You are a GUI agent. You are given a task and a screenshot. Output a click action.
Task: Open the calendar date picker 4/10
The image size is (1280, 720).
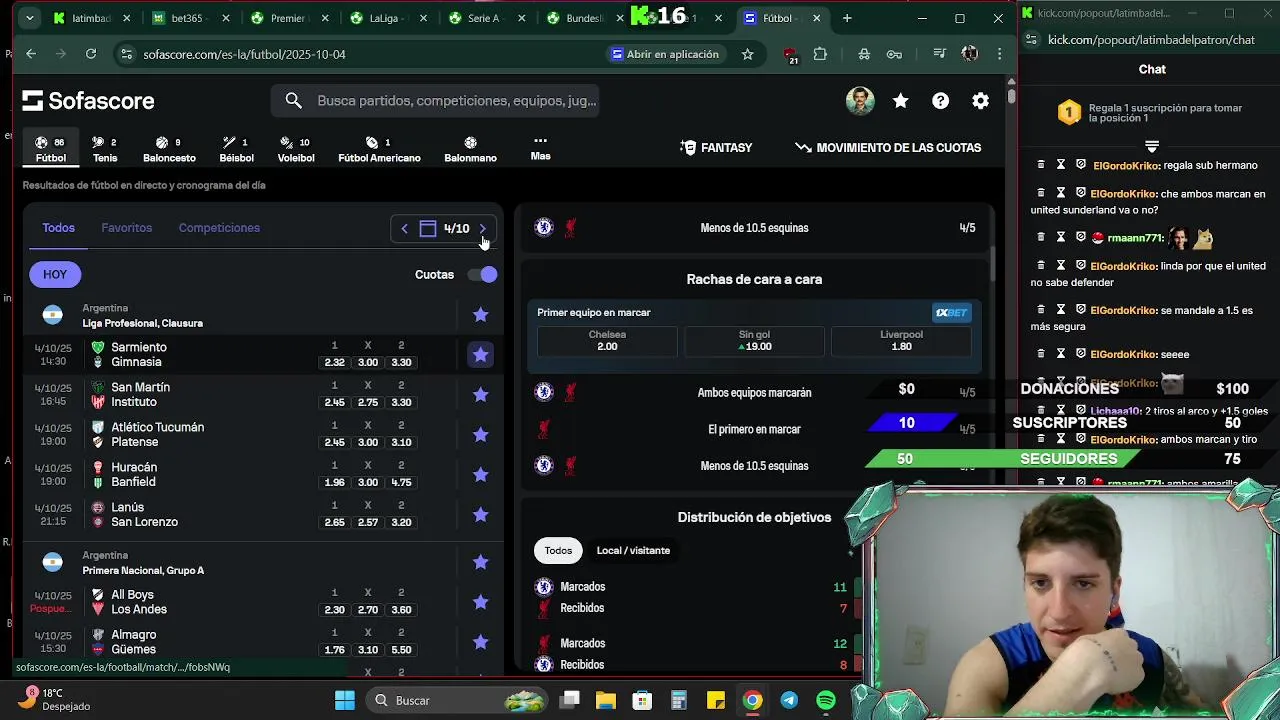coord(444,229)
